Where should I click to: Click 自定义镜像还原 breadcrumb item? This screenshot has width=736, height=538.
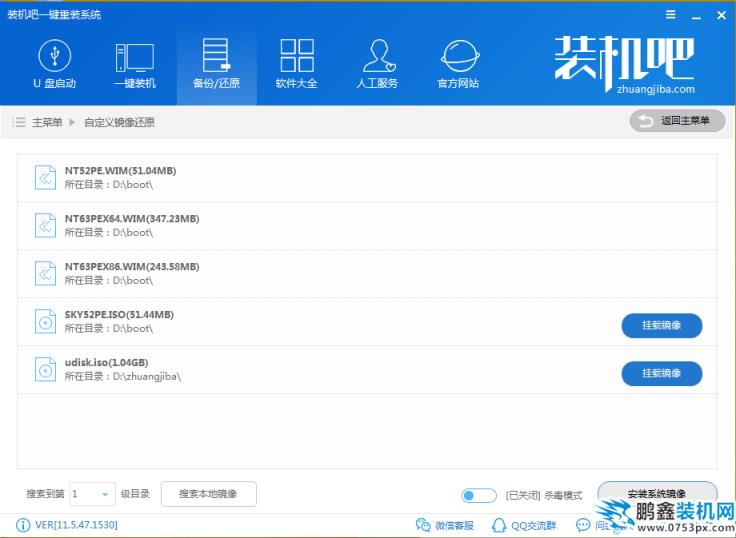click(x=119, y=123)
